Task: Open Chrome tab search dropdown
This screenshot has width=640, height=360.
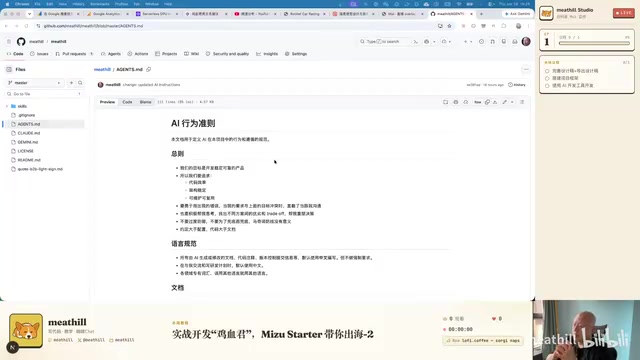Action: point(29,13)
